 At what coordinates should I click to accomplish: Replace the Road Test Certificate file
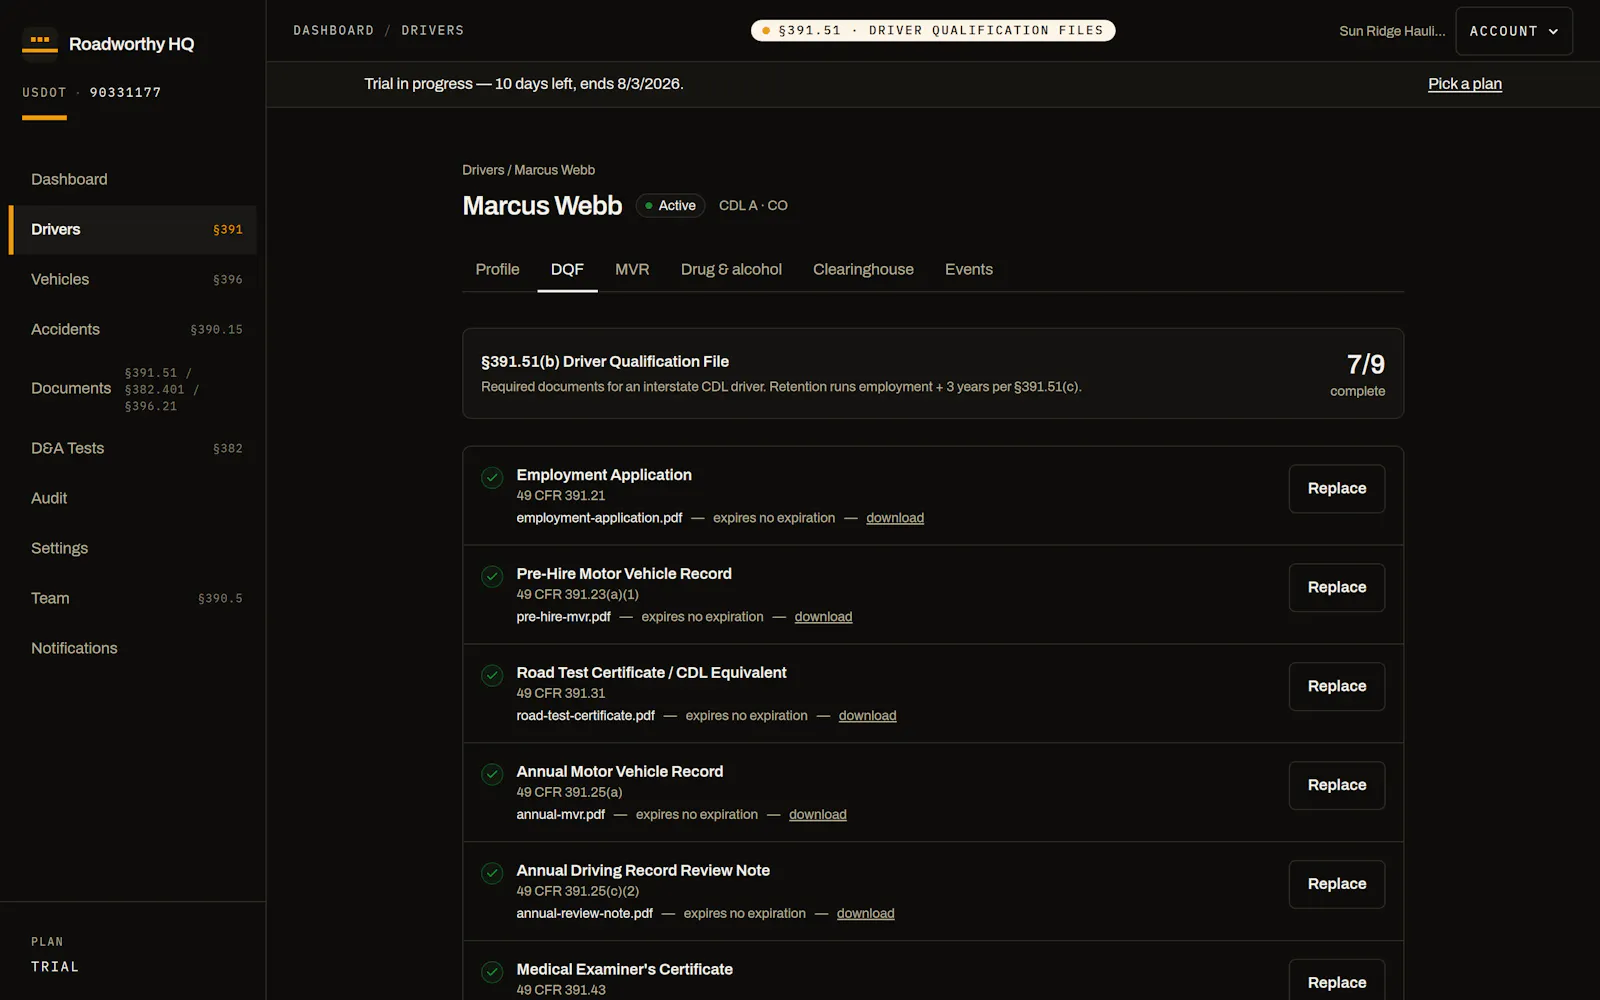(x=1337, y=687)
